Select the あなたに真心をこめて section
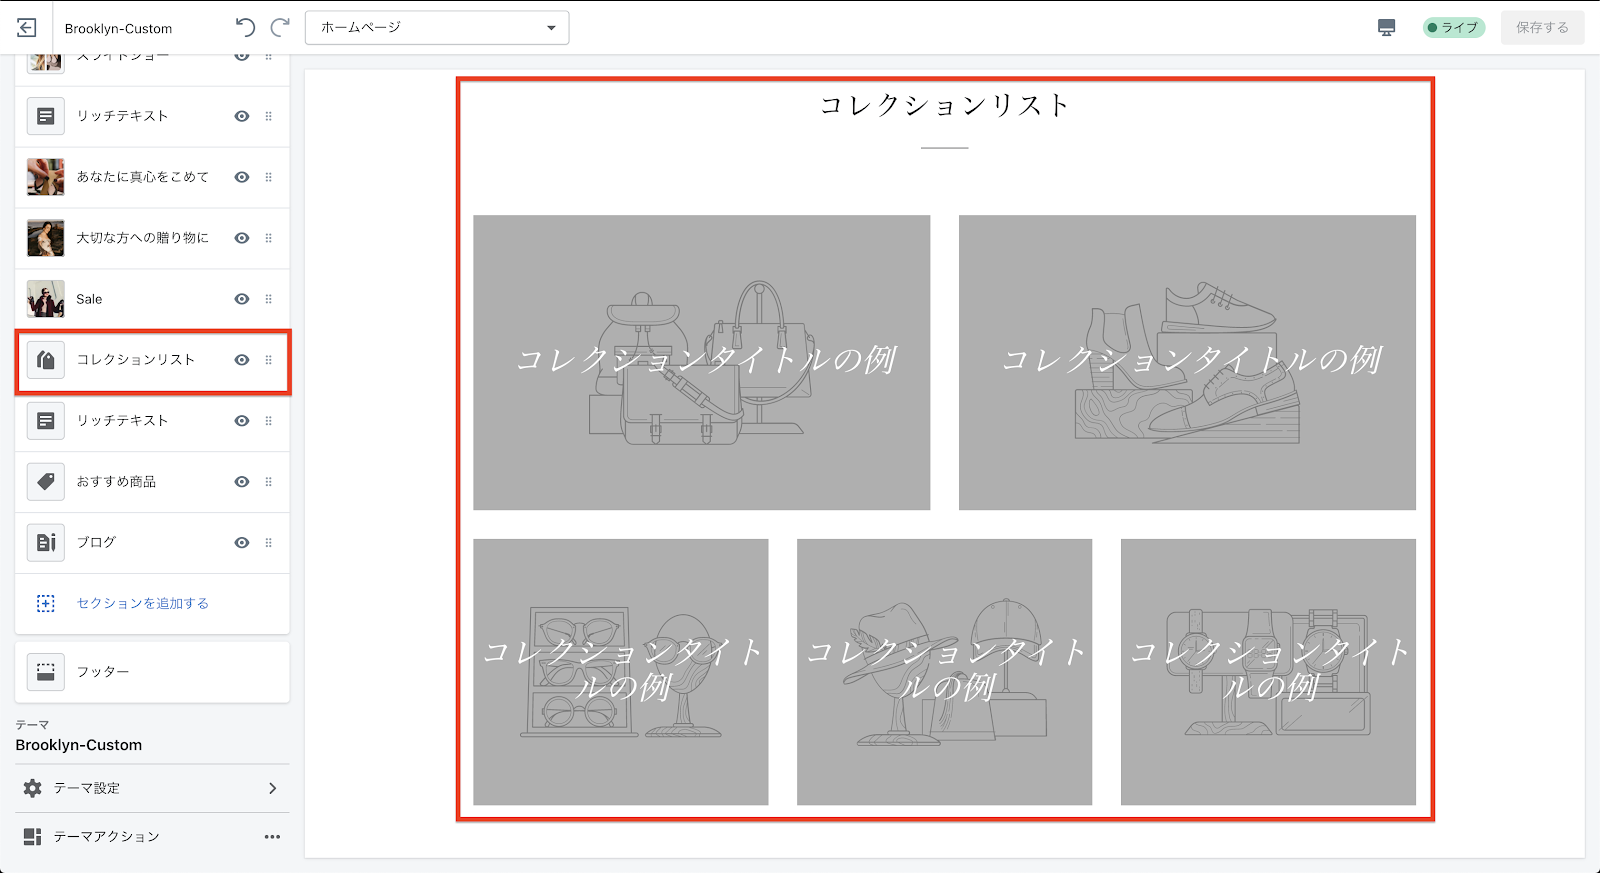Viewport: 1600px width, 873px height. coord(142,177)
